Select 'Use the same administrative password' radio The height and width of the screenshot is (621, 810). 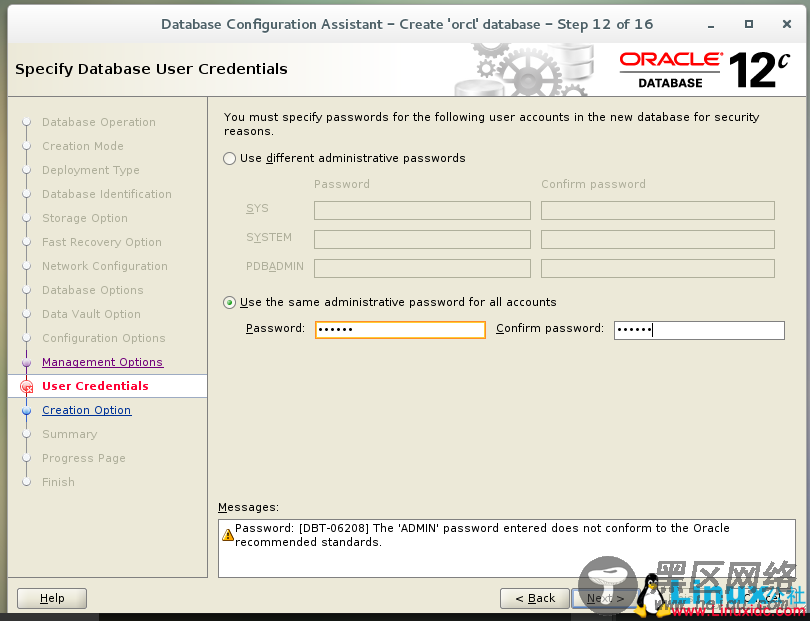click(x=229, y=302)
